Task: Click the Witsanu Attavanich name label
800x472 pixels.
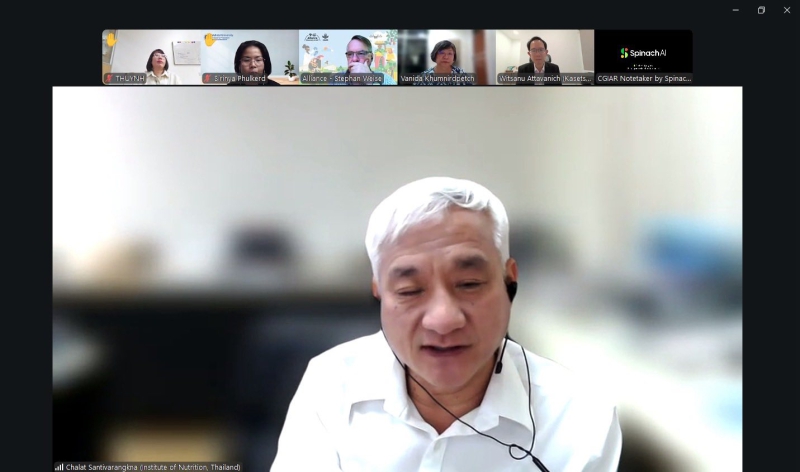Action: pyautogui.click(x=545, y=78)
